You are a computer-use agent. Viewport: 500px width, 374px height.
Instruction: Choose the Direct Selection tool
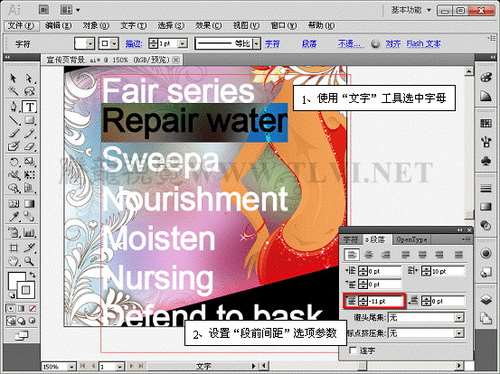tap(29, 78)
